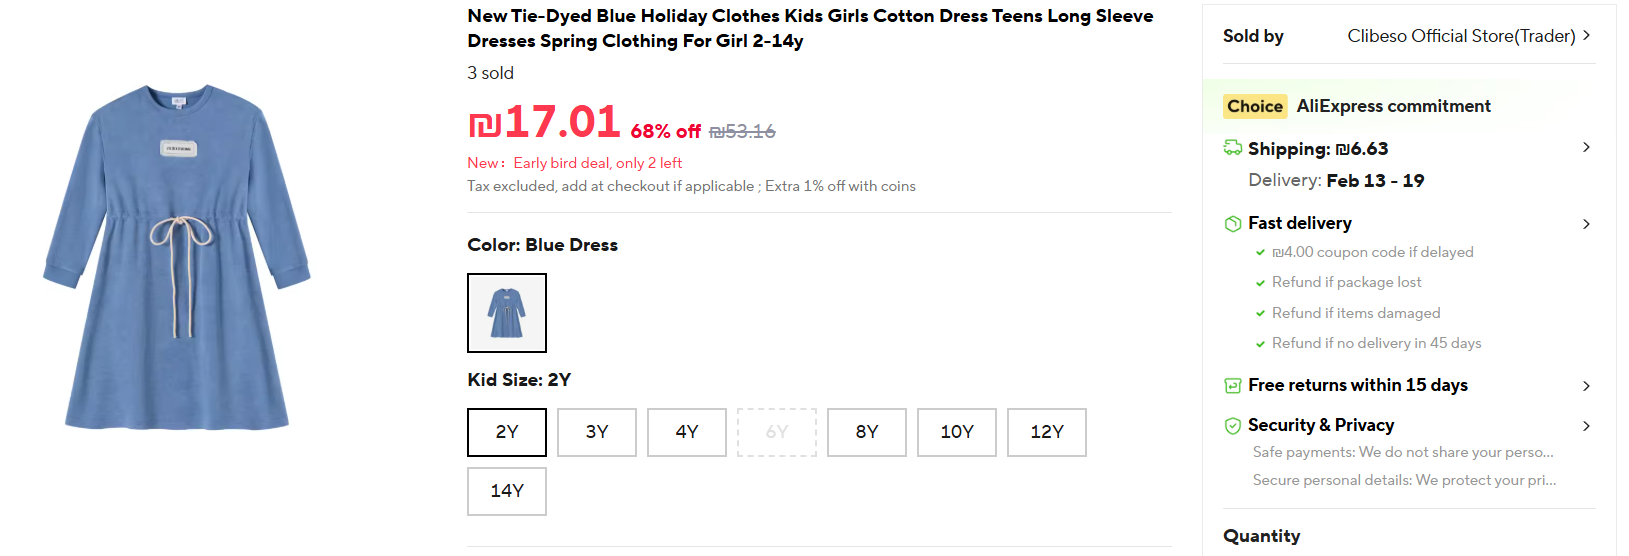
Task: Select the 8Y size button
Action: (867, 432)
